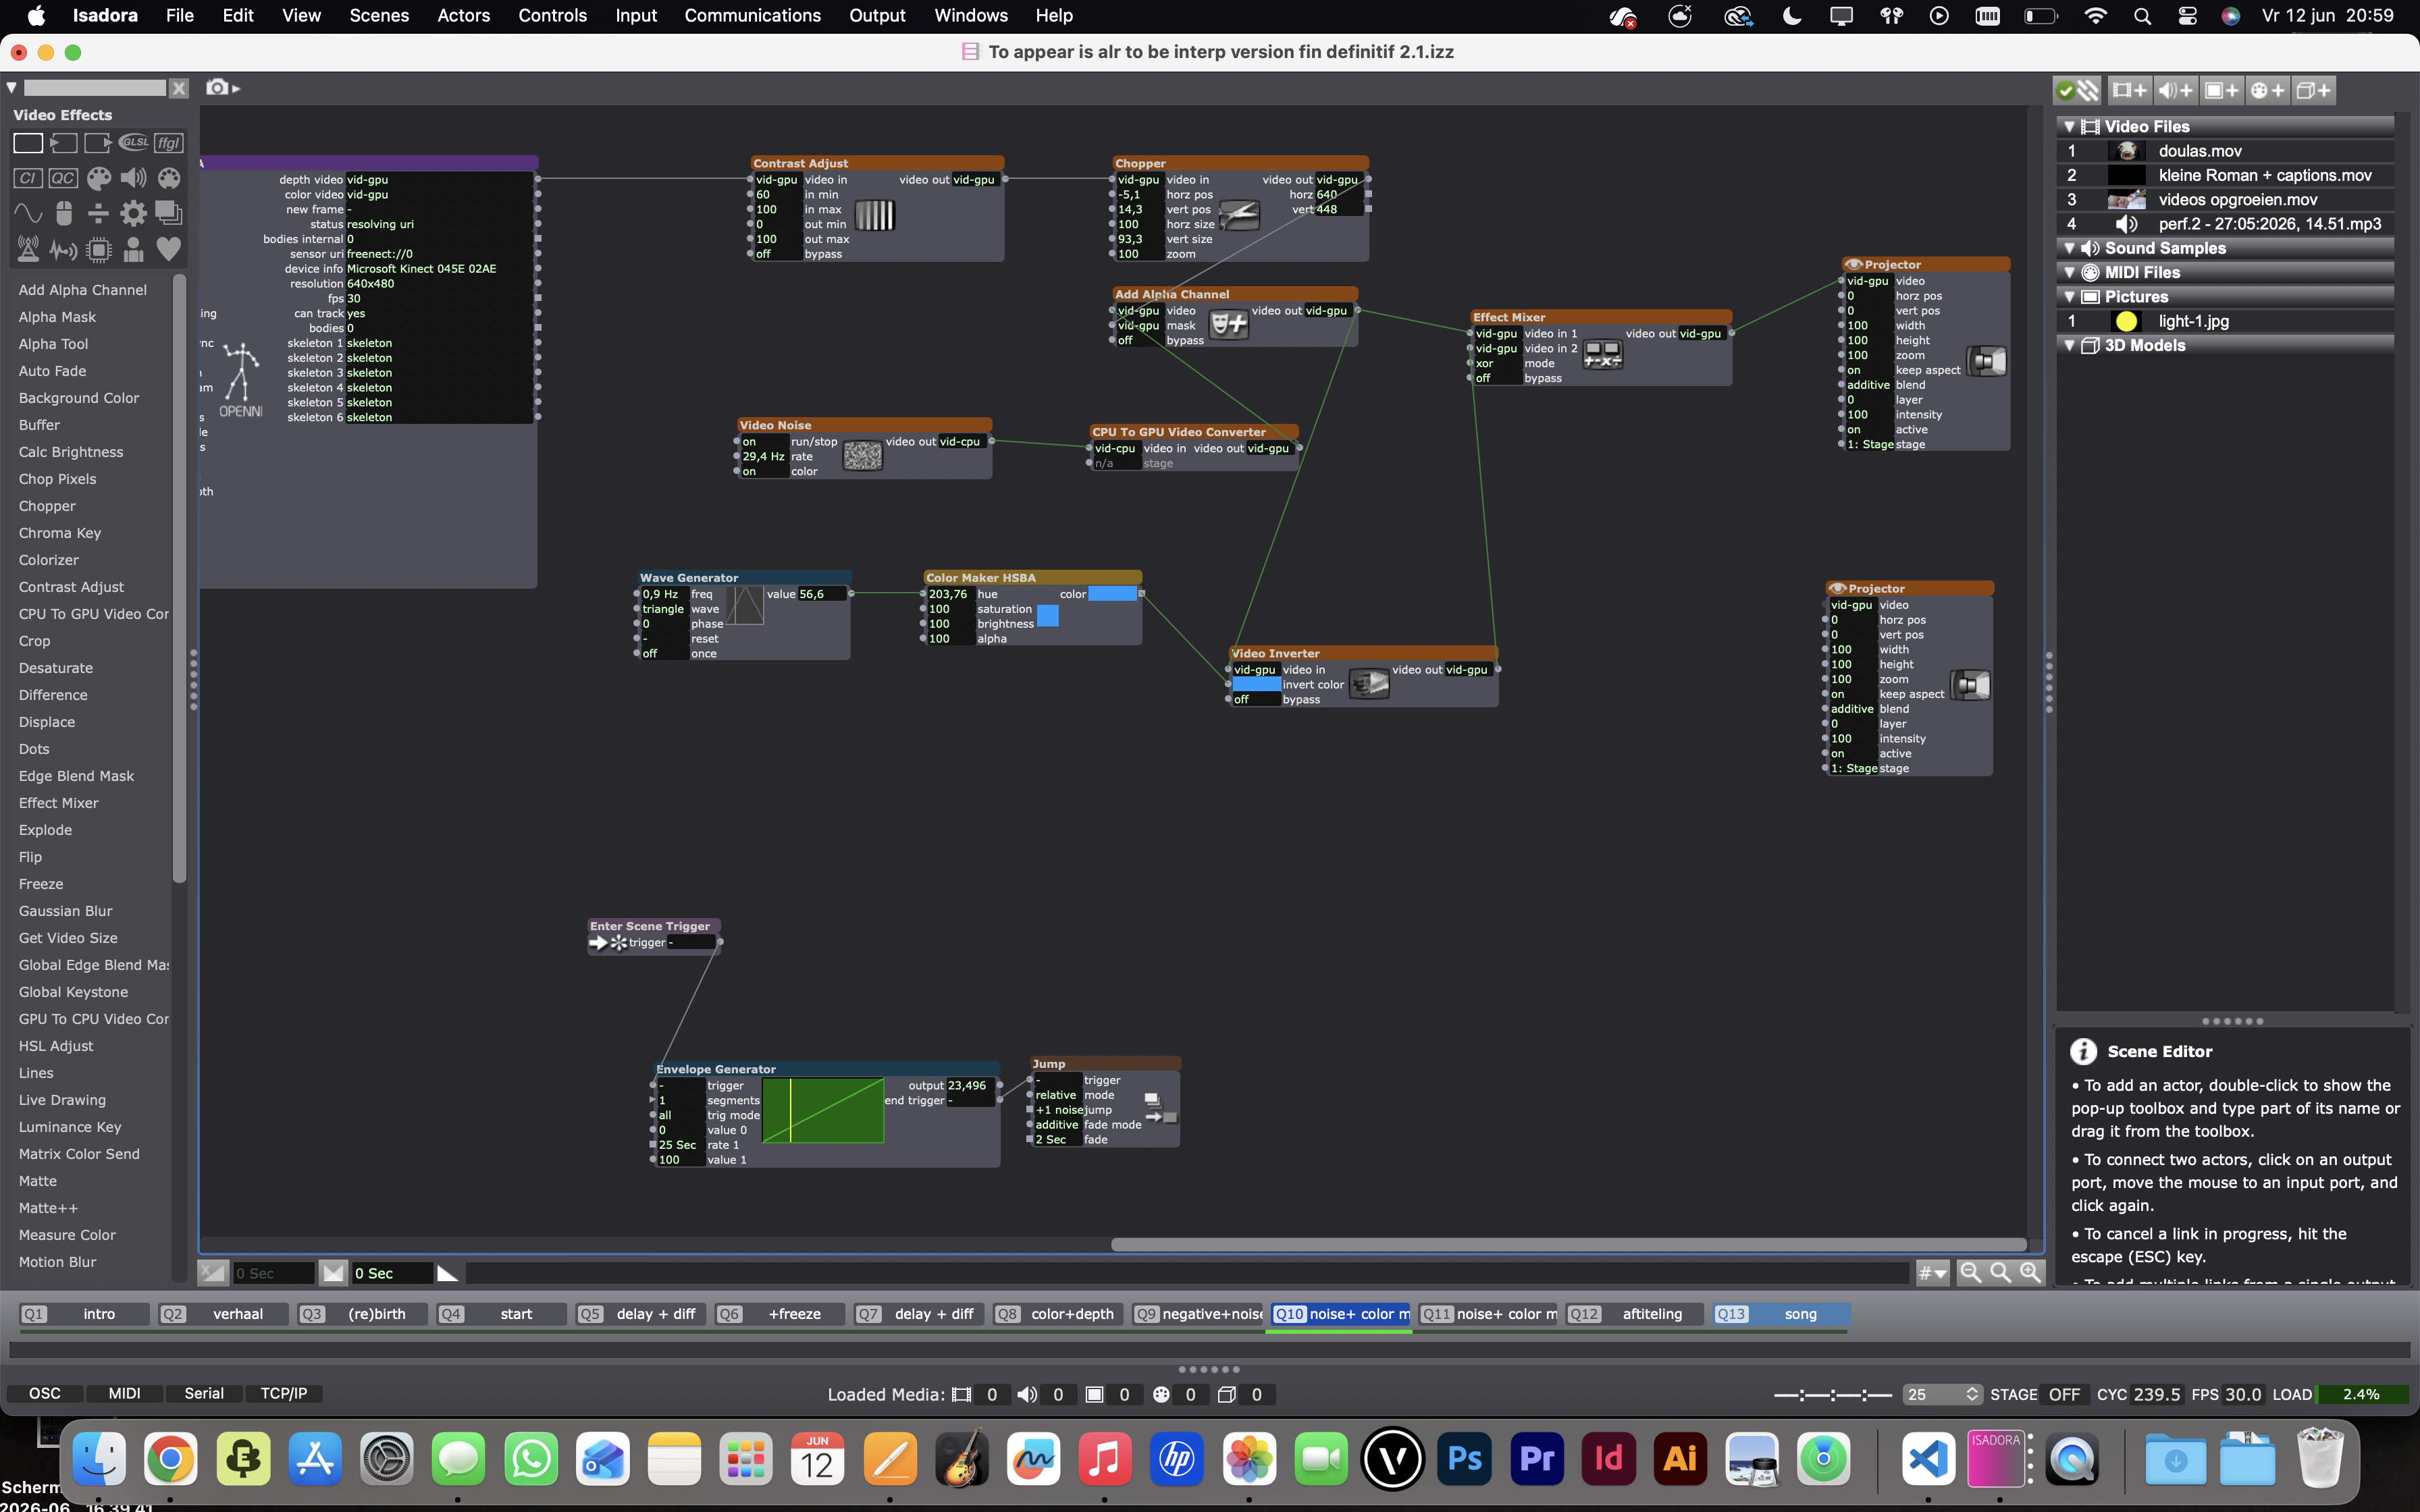Click the add sound file button

click(2175, 90)
